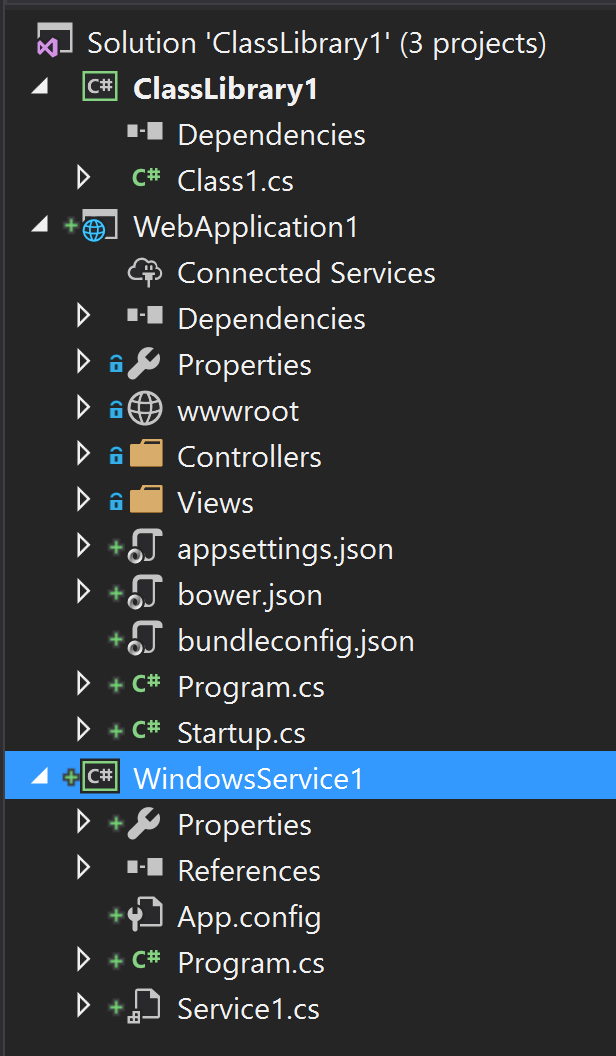Expand the Views folder
616x1056 pixels.
83,501
